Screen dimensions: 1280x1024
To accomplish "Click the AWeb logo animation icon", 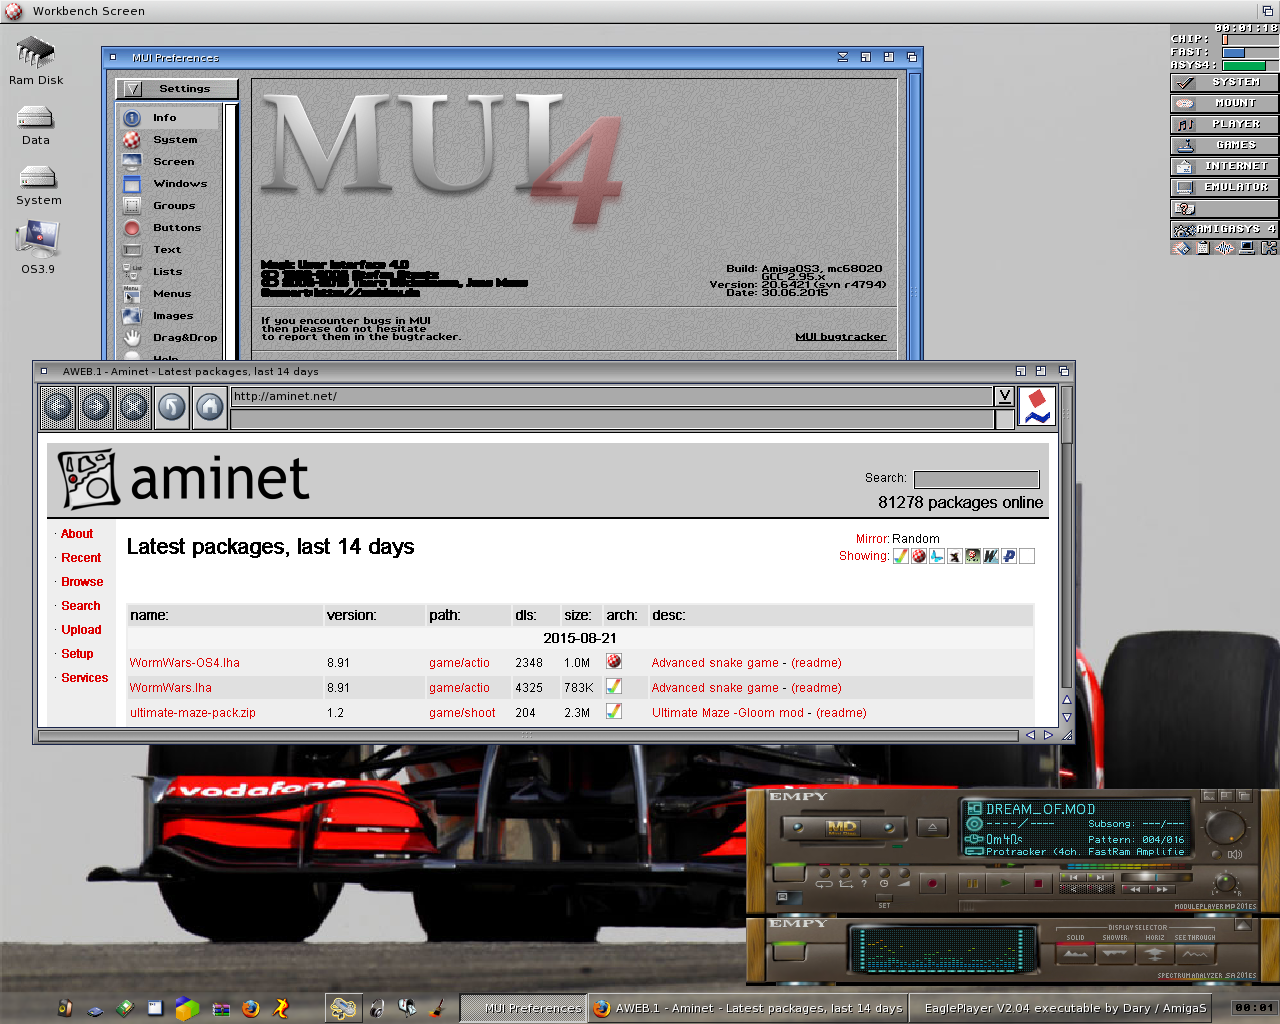I will (1037, 407).
